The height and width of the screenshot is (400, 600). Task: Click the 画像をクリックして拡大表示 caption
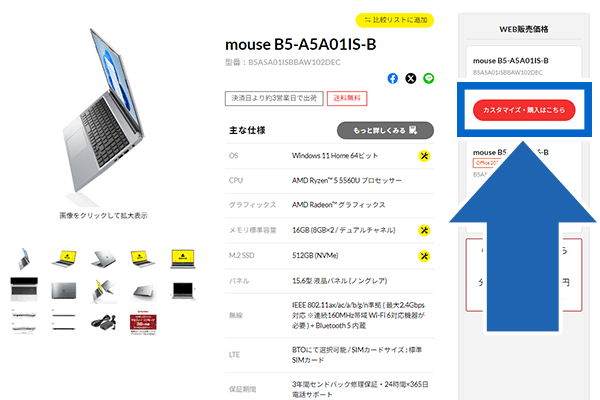click(x=103, y=216)
